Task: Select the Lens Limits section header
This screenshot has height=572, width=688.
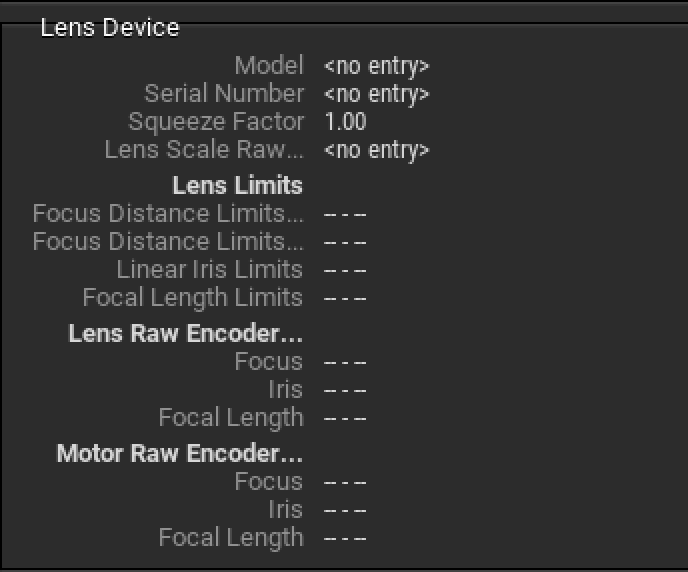Action: coord(237,185)
